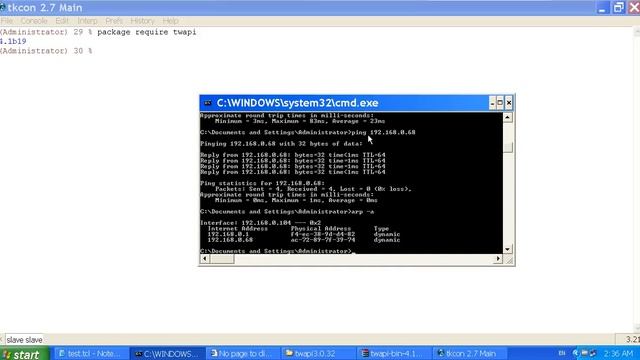Click the 'Physical Address' column header text
Viewport: 640px width, 360px height.
click(320, 229)
